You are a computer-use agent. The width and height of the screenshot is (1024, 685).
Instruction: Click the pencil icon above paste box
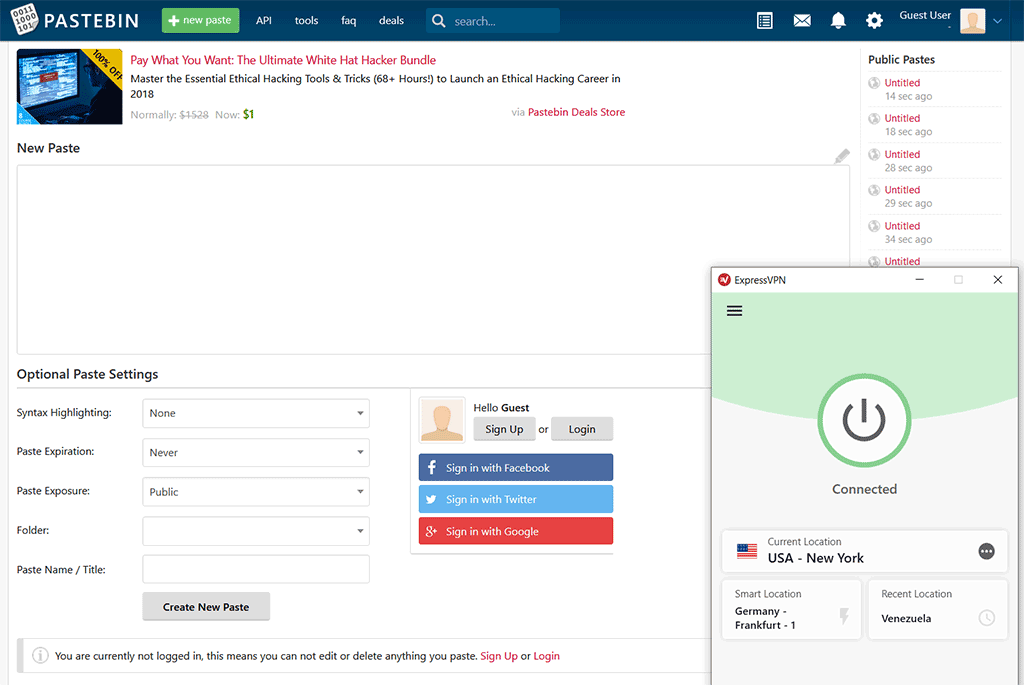[x=842, y=156]
